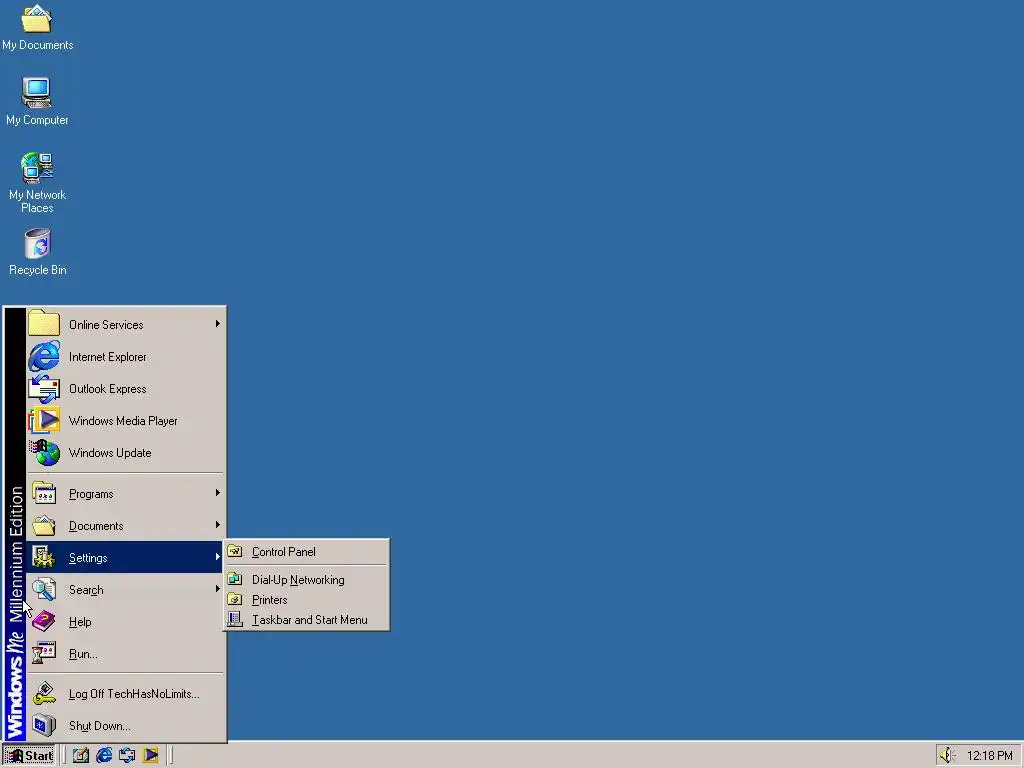Expand the Settings submenu arrow
Viewport: 1024px width, 768px height.
(x=217, y=557)
